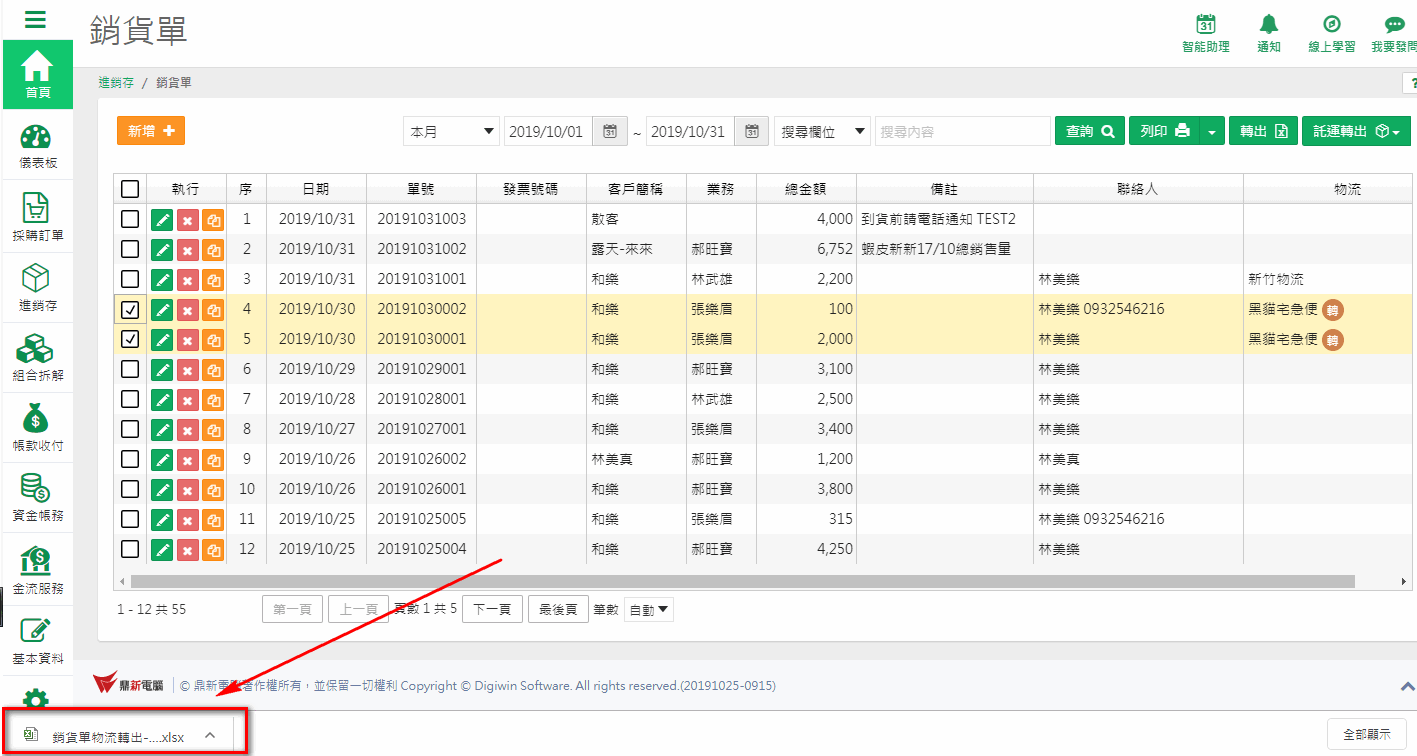Open the 筆數 自動 page-size dropdown
Viewport: 1417px width, 756px height.
click(x=649, y=609)
